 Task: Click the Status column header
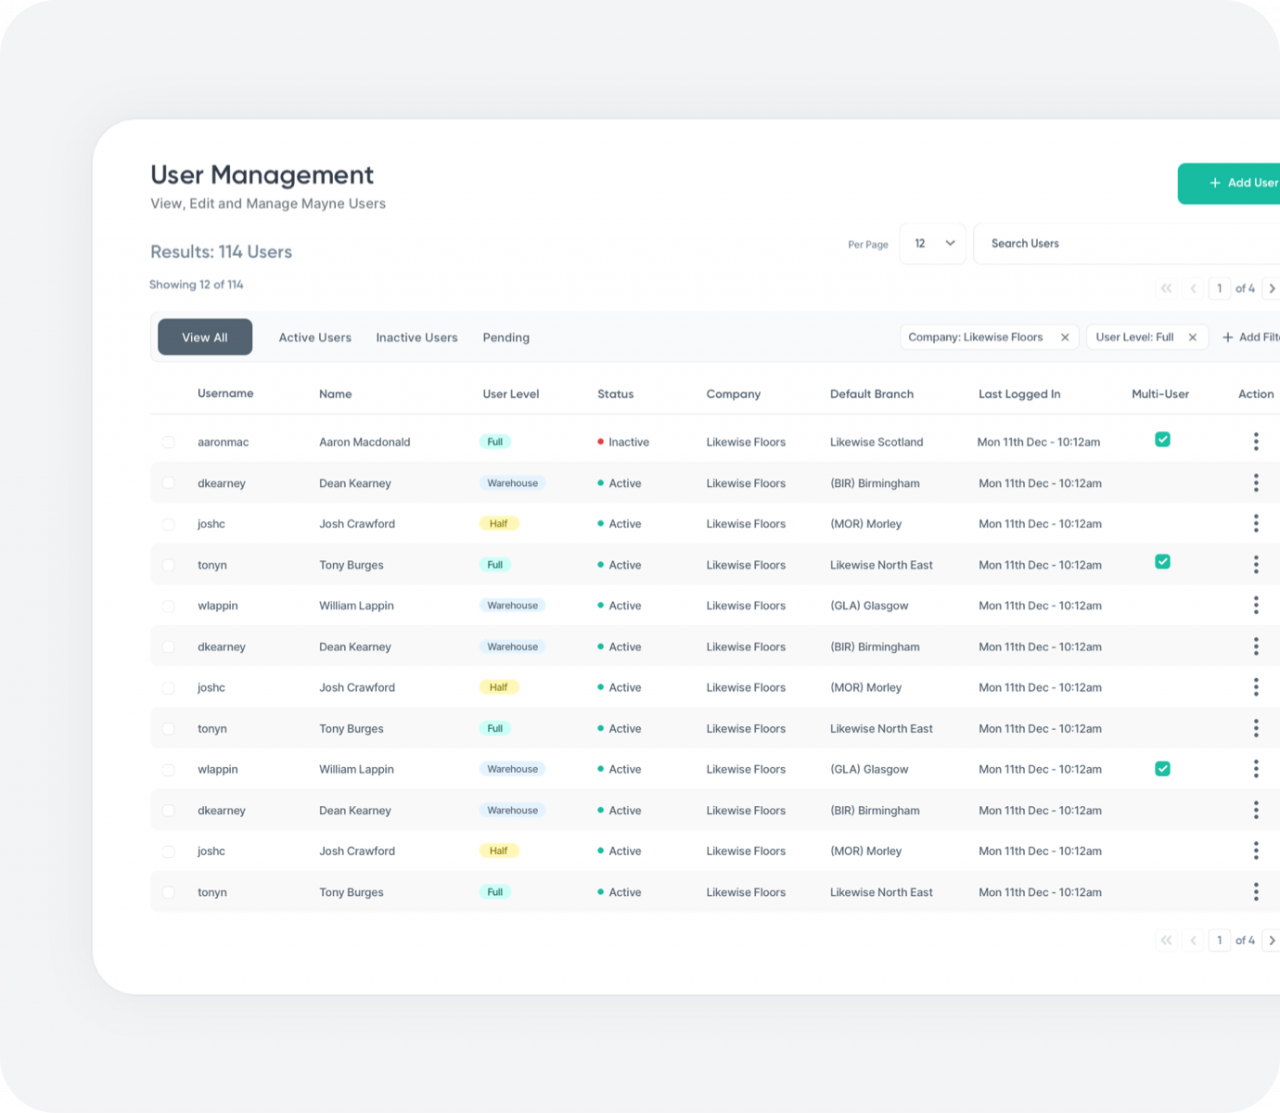[616, 394]
